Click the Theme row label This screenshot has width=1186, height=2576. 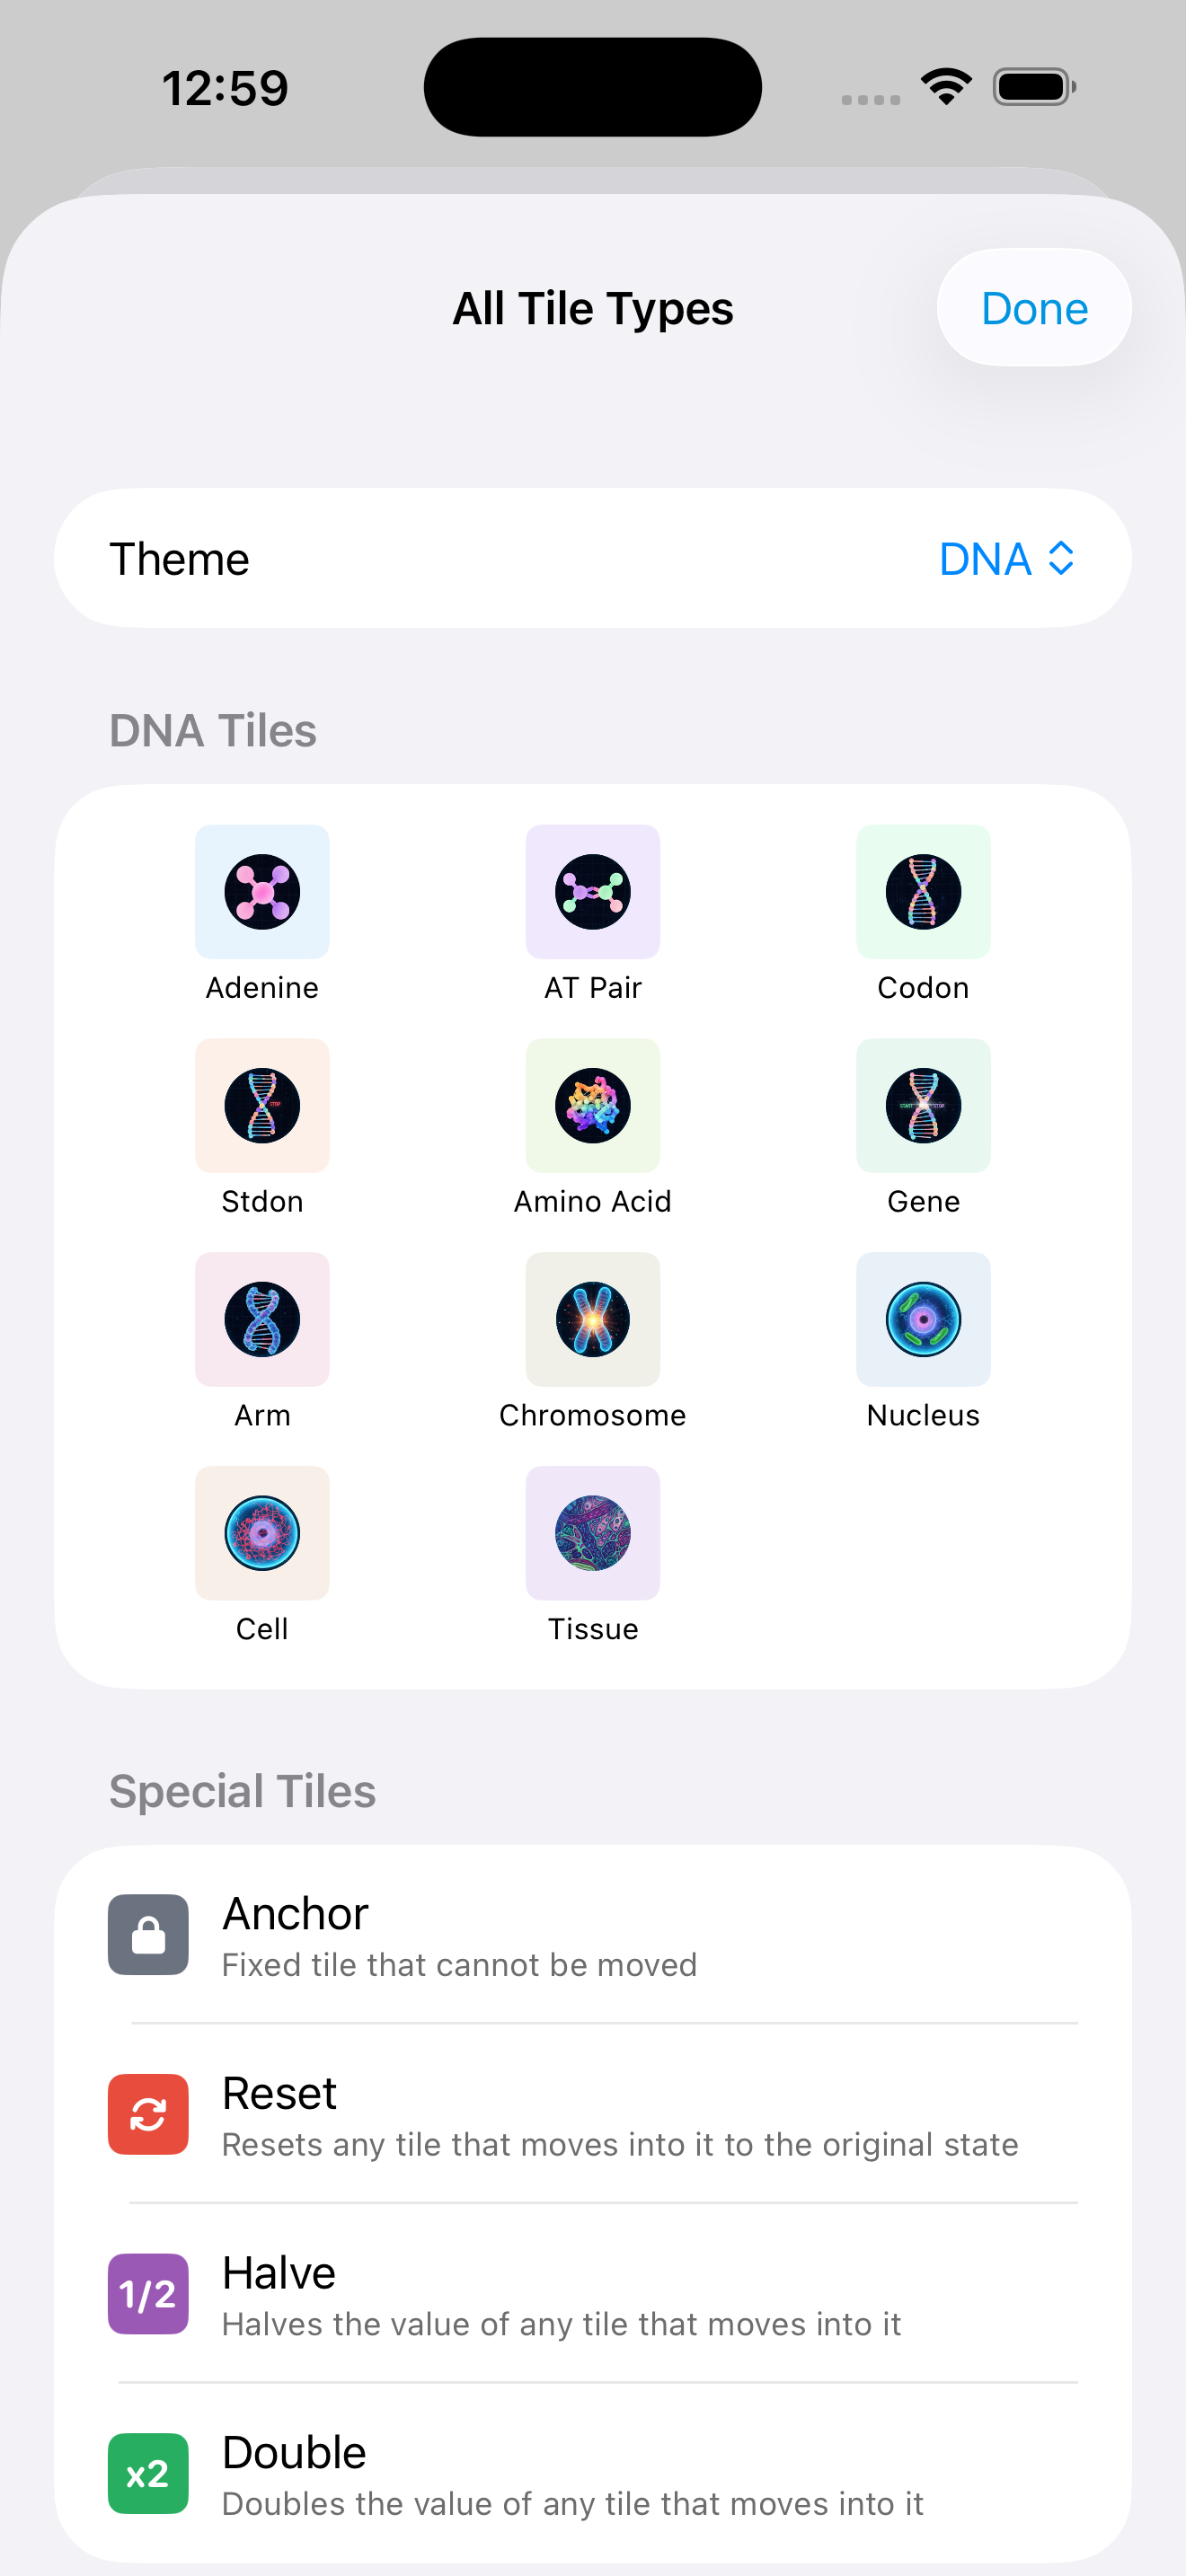179,558
